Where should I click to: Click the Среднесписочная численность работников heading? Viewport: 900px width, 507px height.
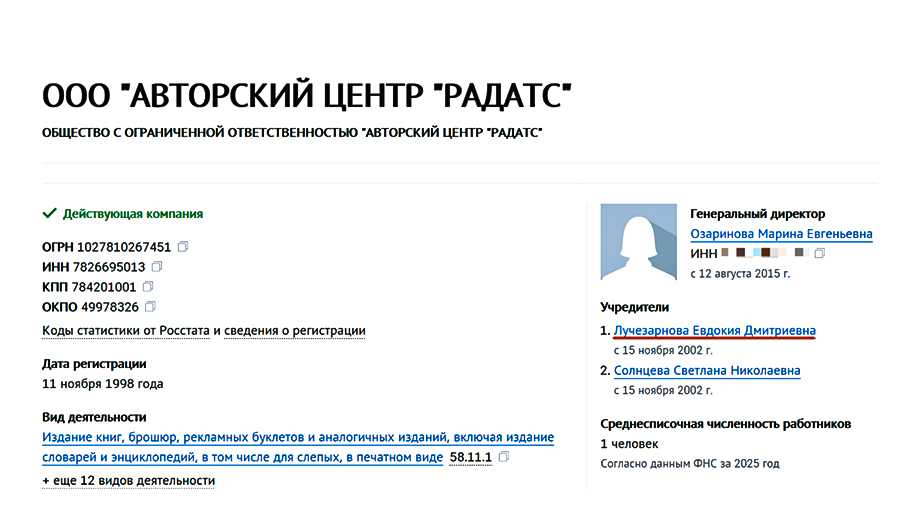click(726, 424)
